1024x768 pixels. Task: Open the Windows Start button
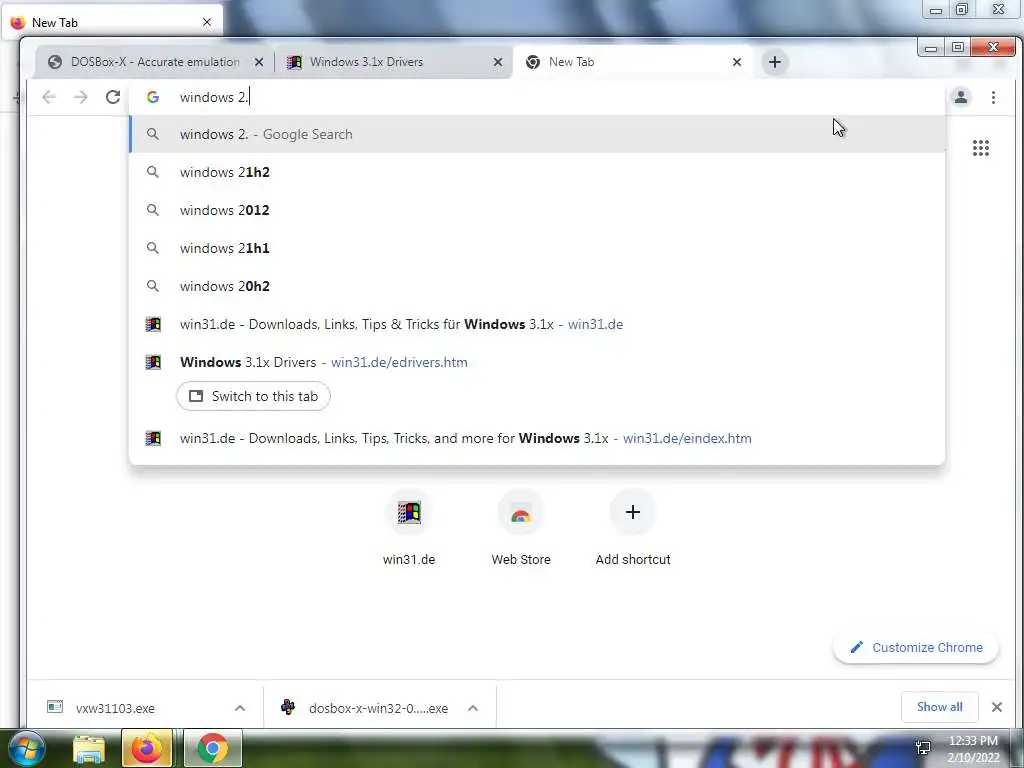(27, 748)
